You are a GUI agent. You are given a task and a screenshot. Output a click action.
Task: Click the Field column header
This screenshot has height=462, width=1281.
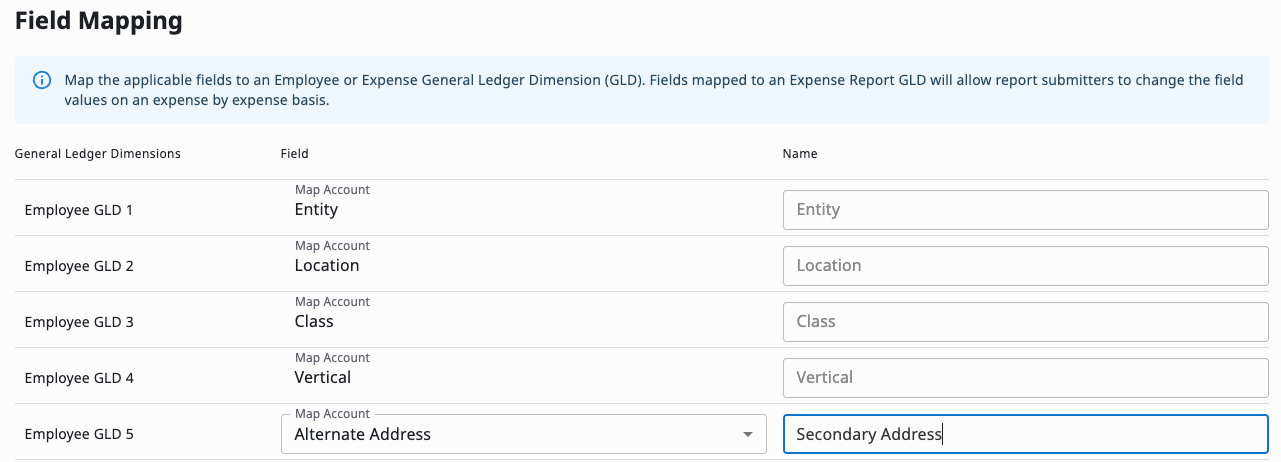pos(295,154)
